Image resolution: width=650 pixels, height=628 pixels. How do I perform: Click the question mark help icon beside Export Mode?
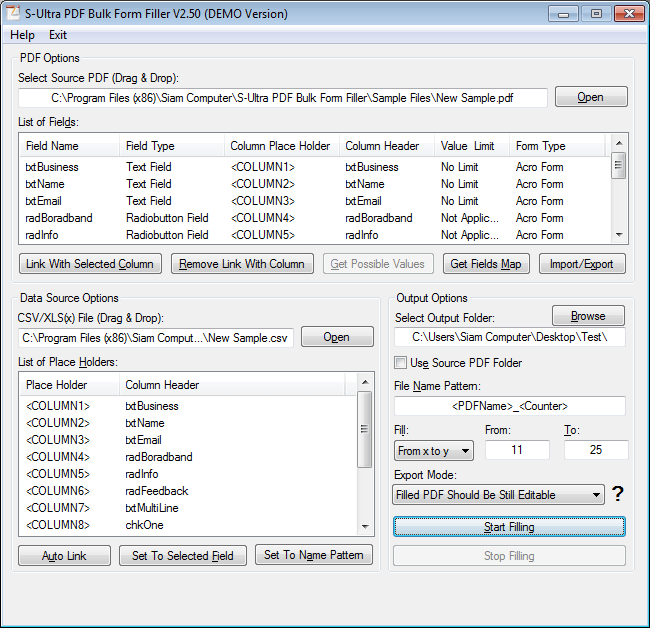pos(618,494)
